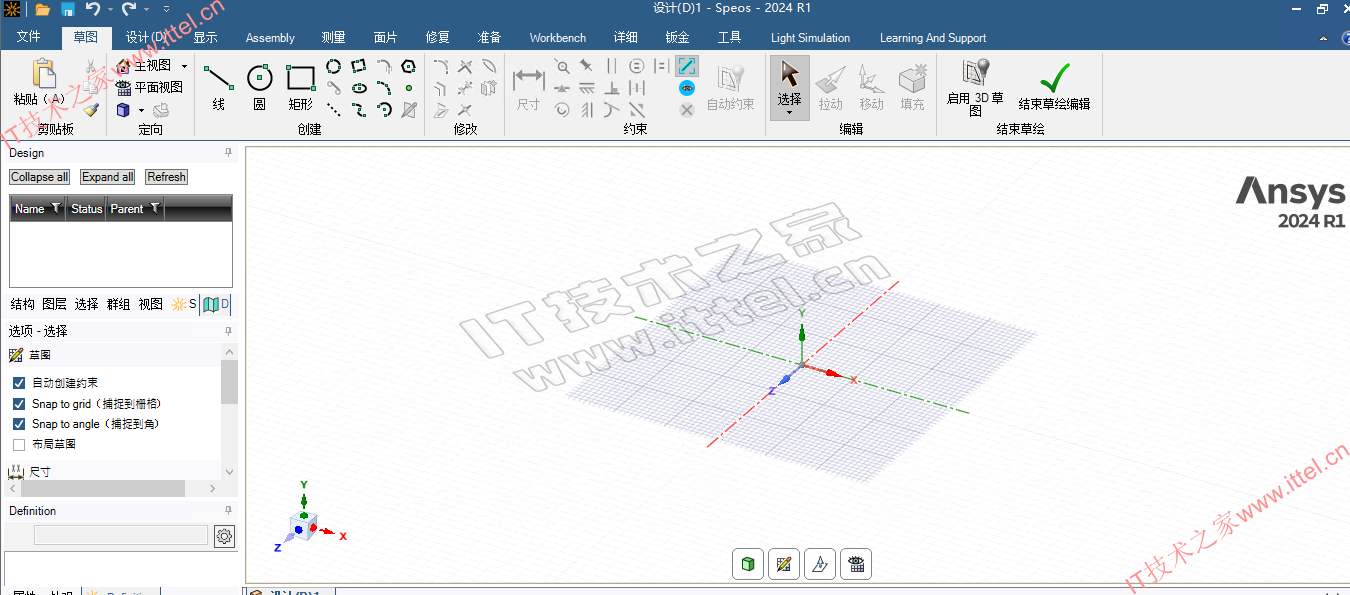Select the spline curve tool
Image resolution: width=1350 pixels, height=595 pixels.
pyautogui.click(x=359, y=110)
